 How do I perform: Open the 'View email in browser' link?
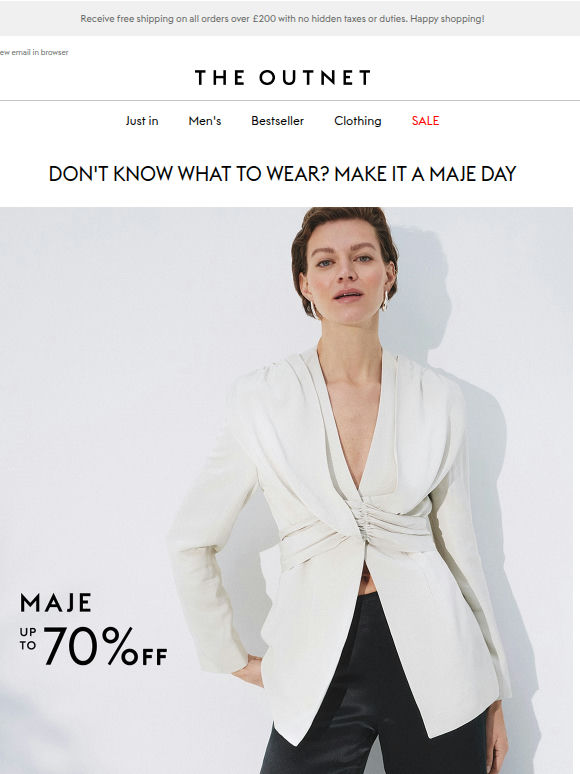click(34, 52)
